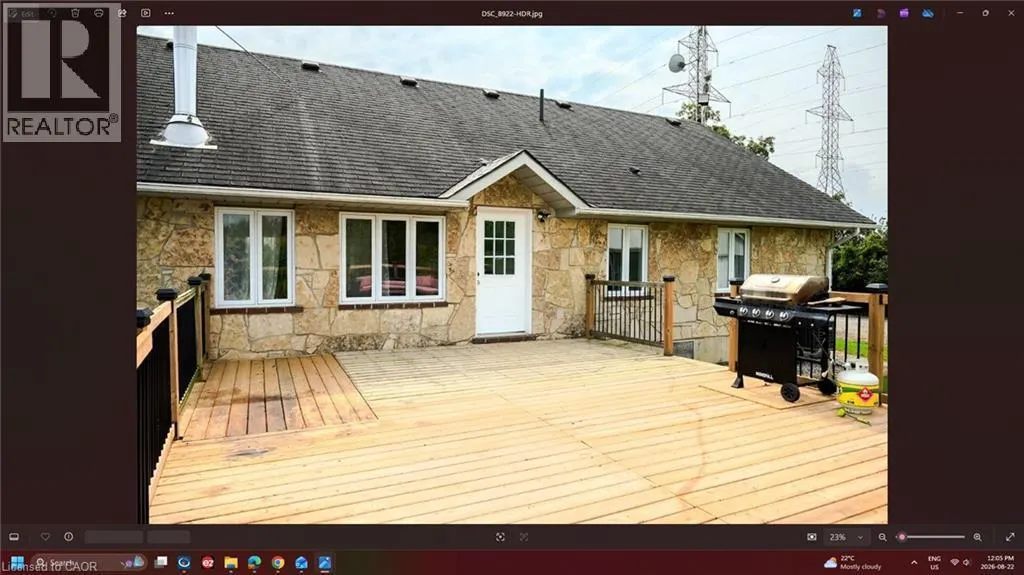
Task: Open the Mail app from the taskbar
Action: (301, 563)
